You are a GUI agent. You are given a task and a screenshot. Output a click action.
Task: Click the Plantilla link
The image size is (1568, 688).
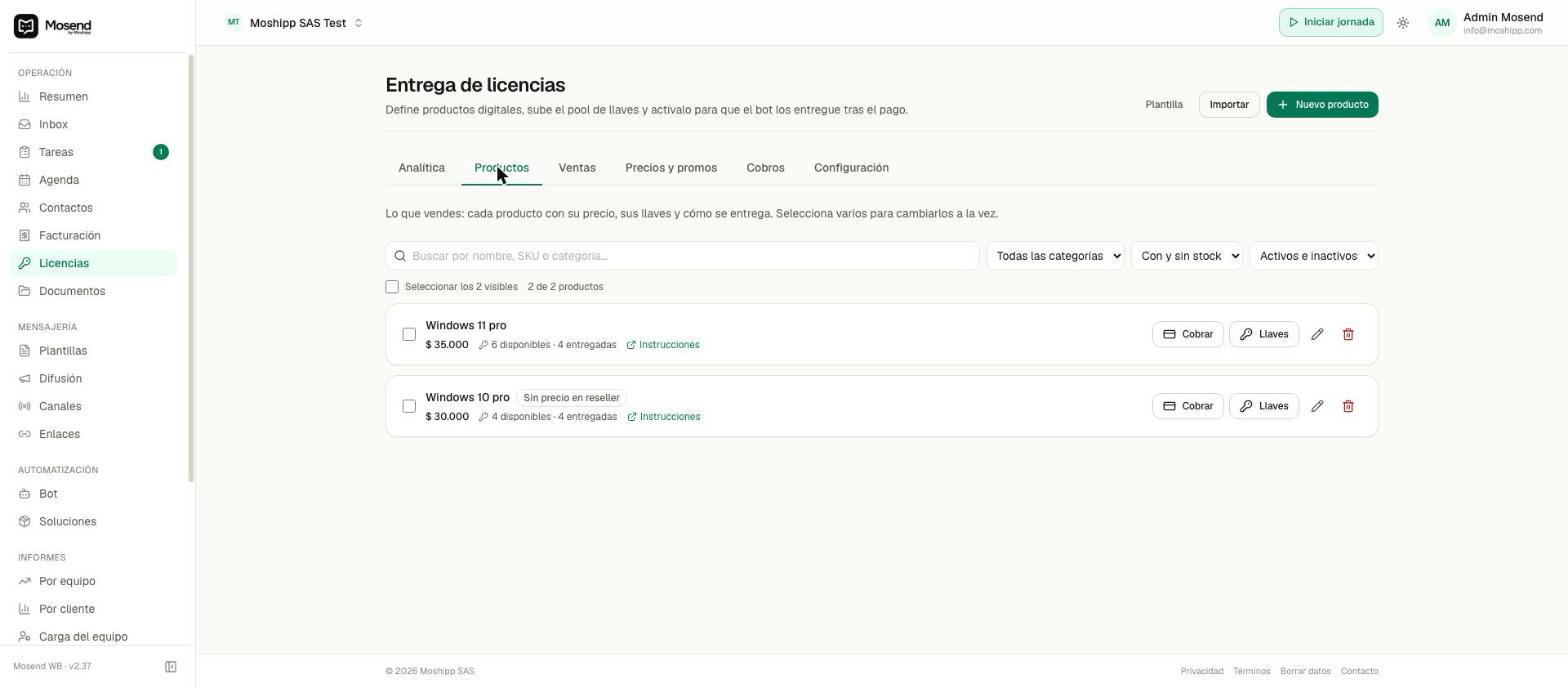pyautogui.click(x=1164, y=105)
